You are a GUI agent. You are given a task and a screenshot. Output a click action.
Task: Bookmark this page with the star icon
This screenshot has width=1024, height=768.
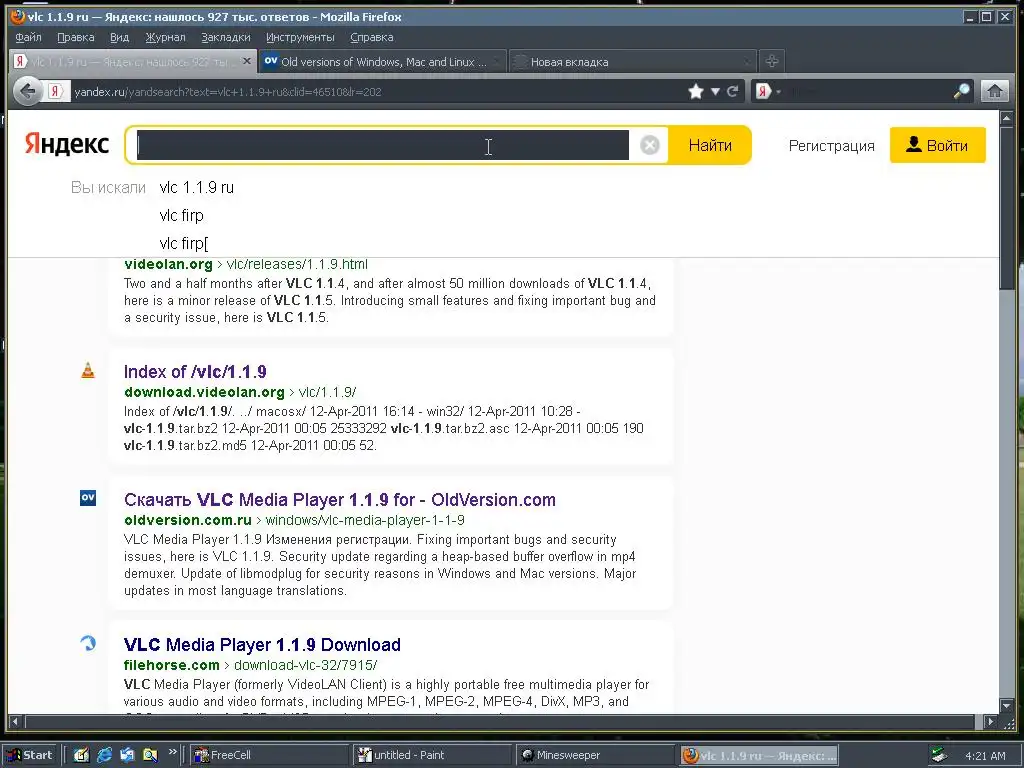tap(696, 91)
